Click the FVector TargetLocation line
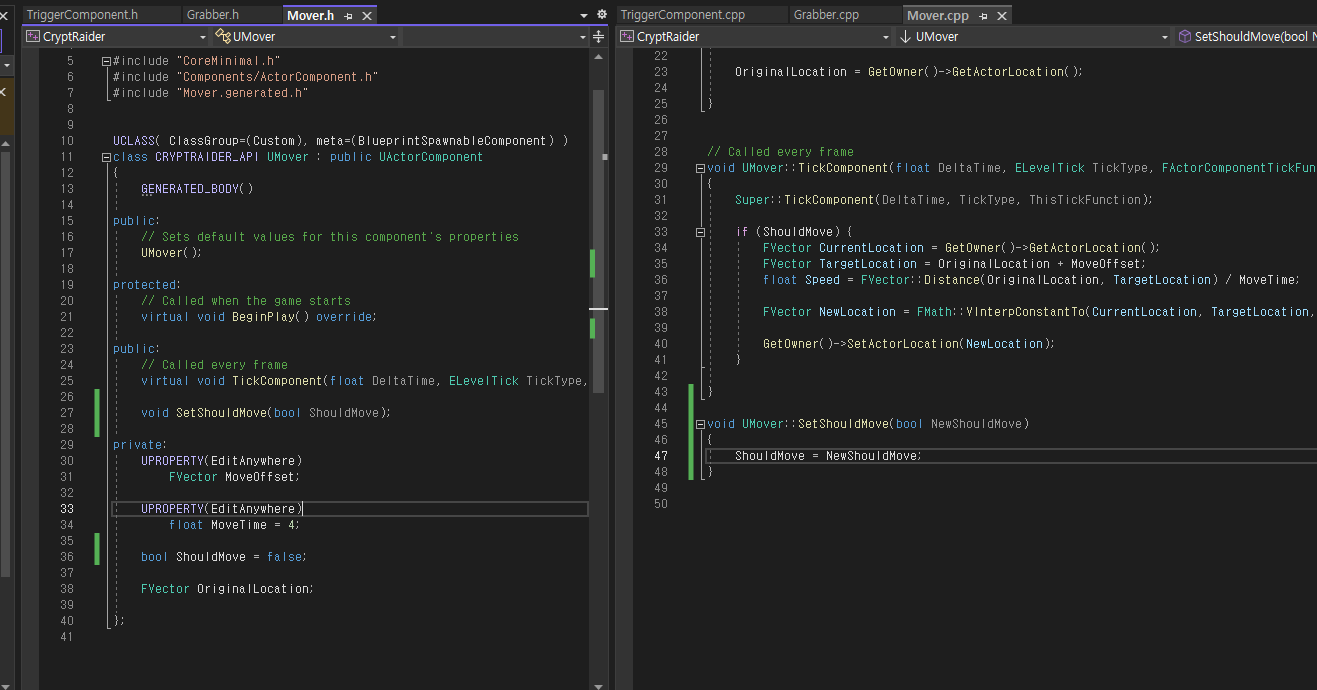This screenshot has height=690, width=1317. point(954,264)
